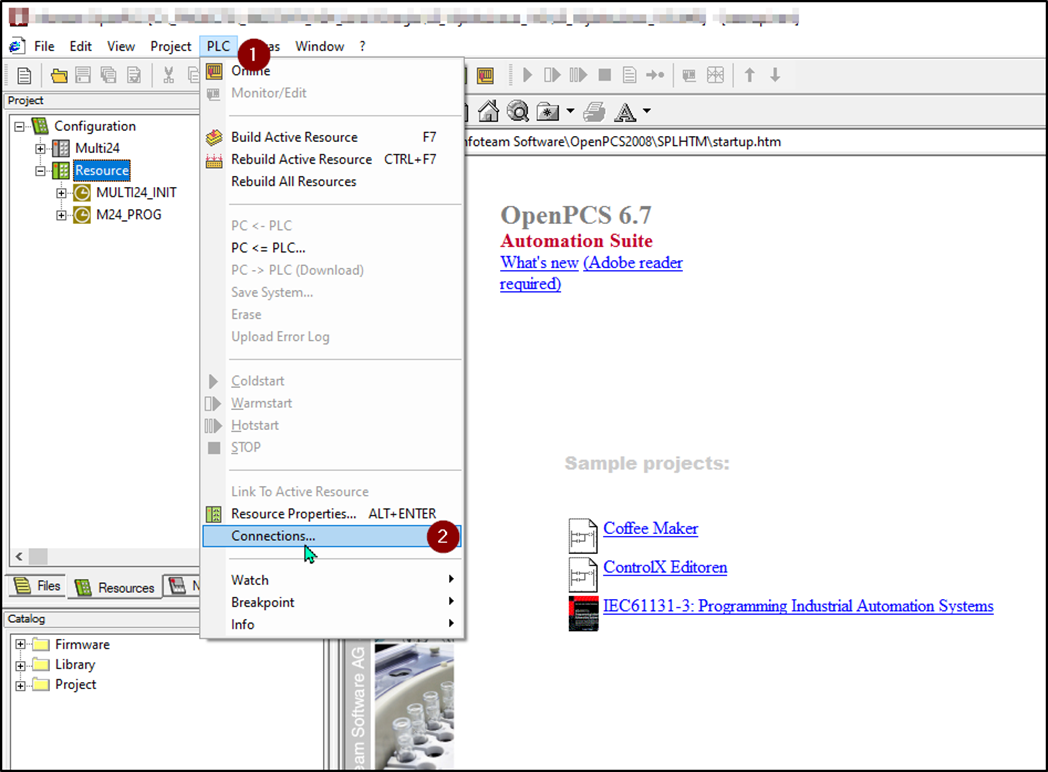This screenshot has width=1048, height=772.
Task: Click the ControlX Editoren document icon
Action: click(x=583, y=574)
